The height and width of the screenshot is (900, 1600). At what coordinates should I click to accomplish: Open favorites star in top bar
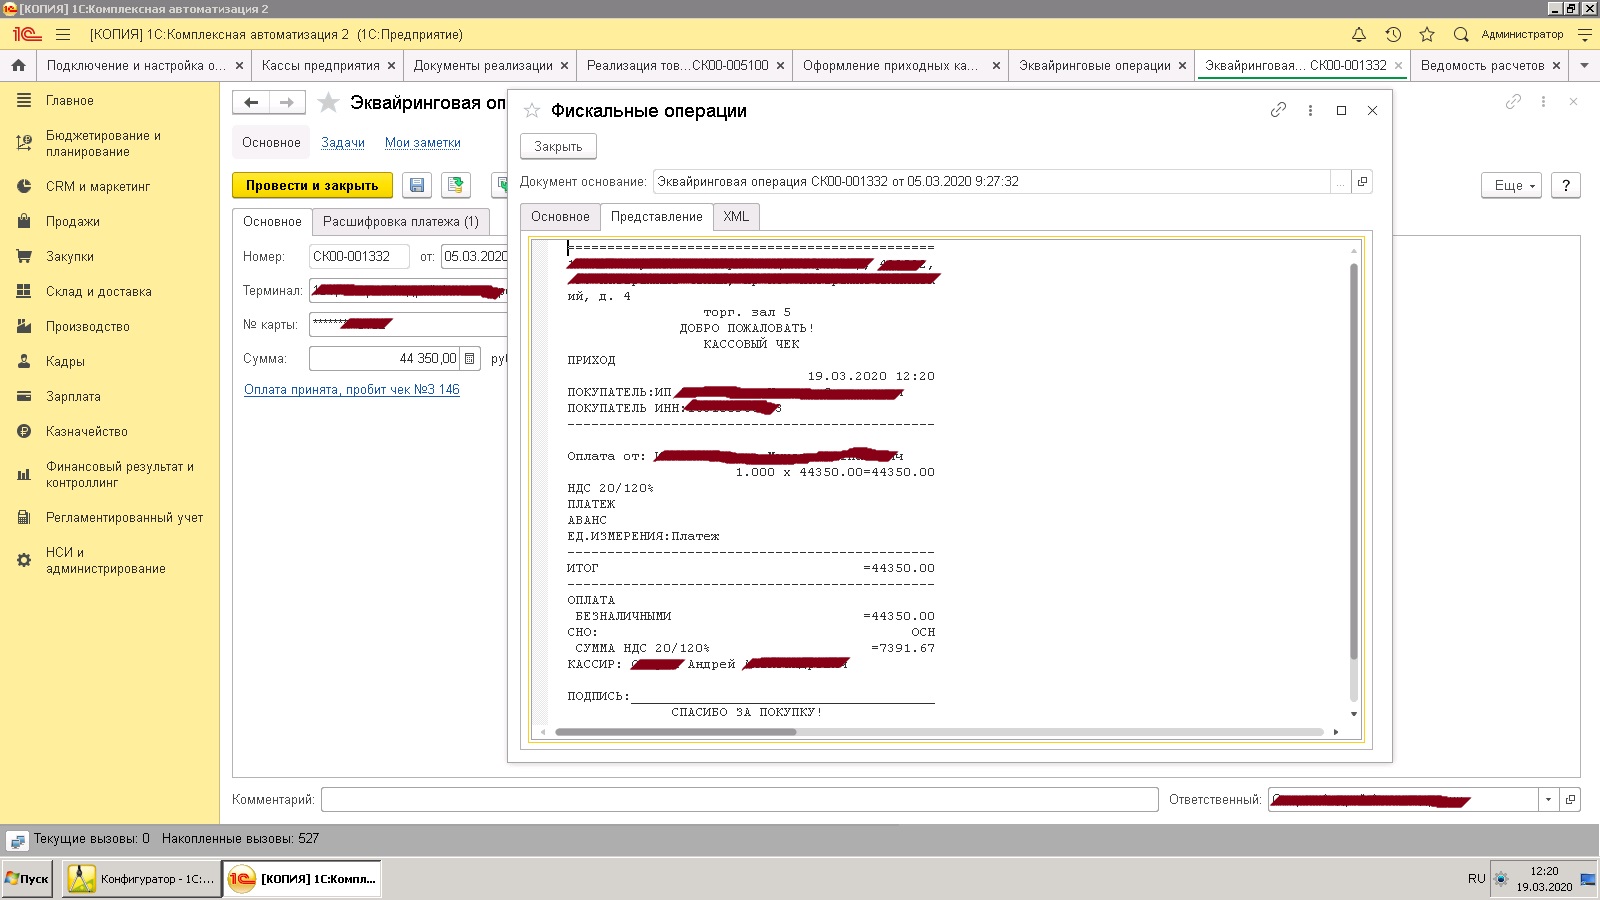tap(1427, 34)
